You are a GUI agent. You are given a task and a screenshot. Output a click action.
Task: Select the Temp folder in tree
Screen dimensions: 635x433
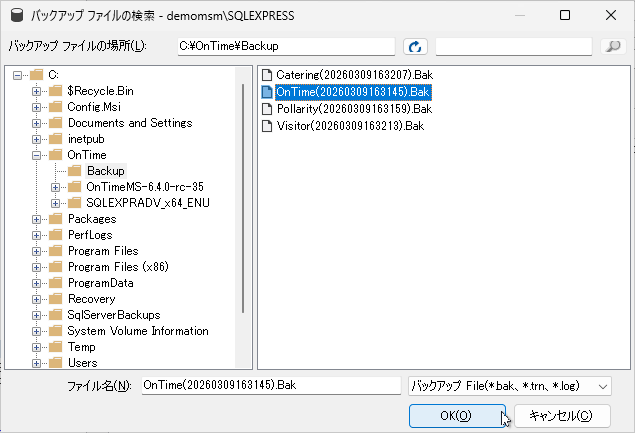pyautogui.click(x=81, y=347)
